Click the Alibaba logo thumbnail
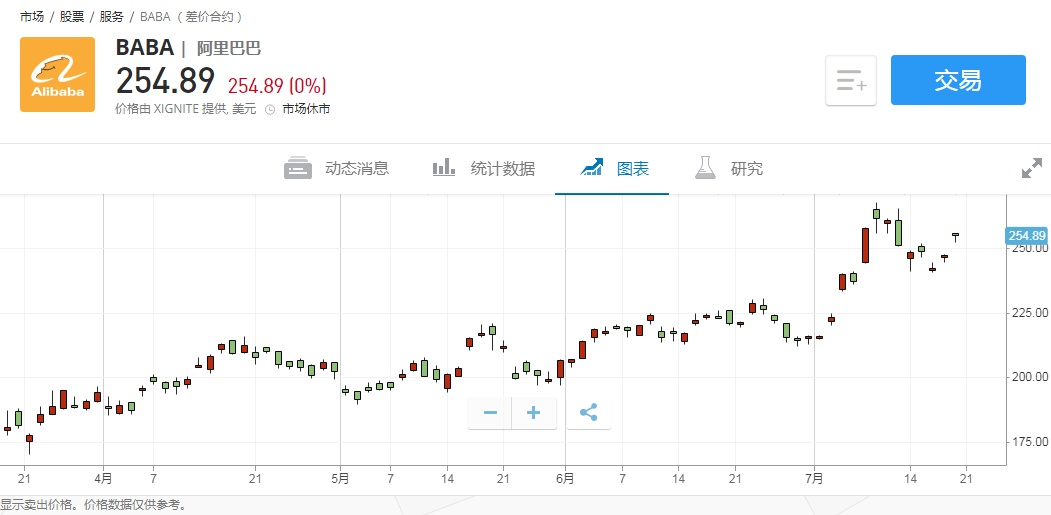1051x515 pixels. pyautogui.click(x=58, y=74)
